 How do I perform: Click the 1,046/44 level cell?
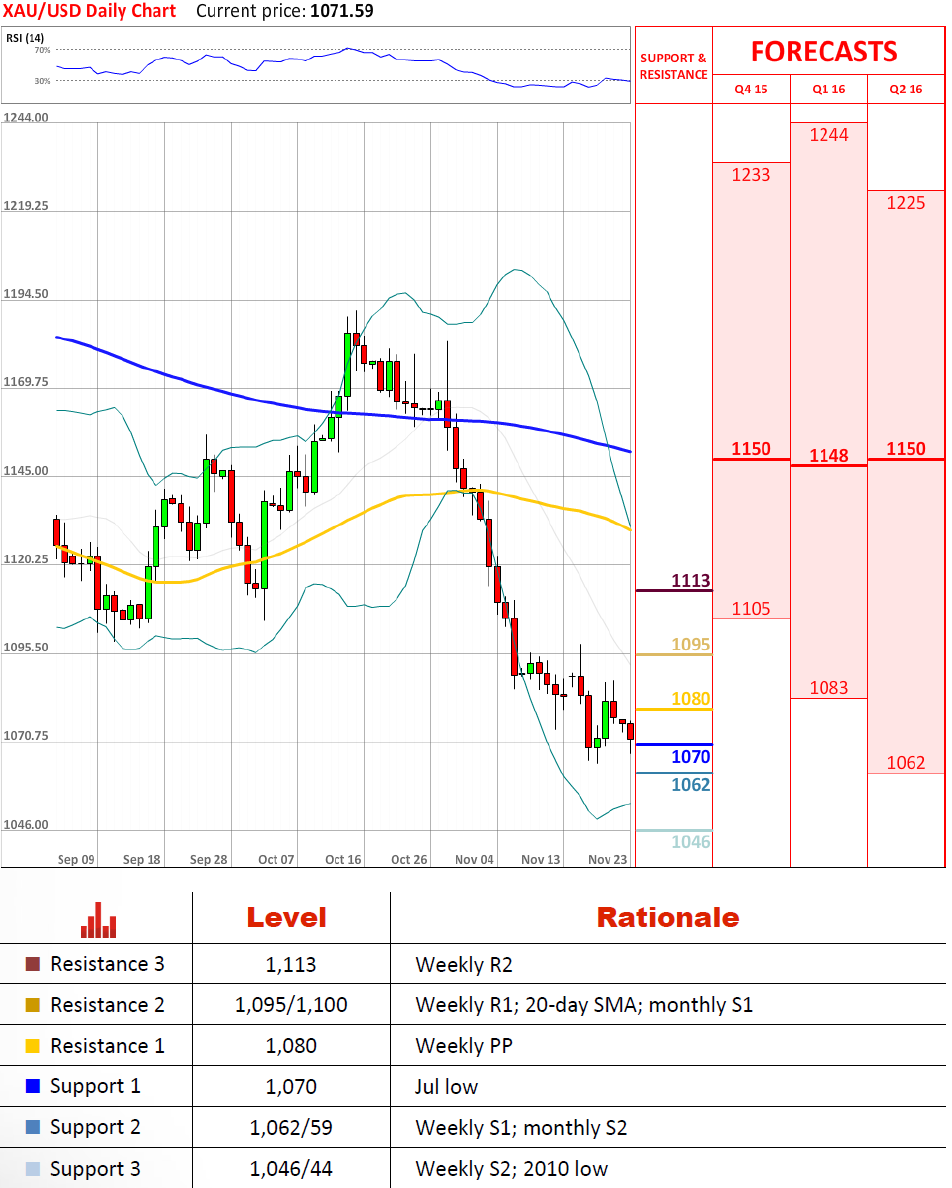291,1169
